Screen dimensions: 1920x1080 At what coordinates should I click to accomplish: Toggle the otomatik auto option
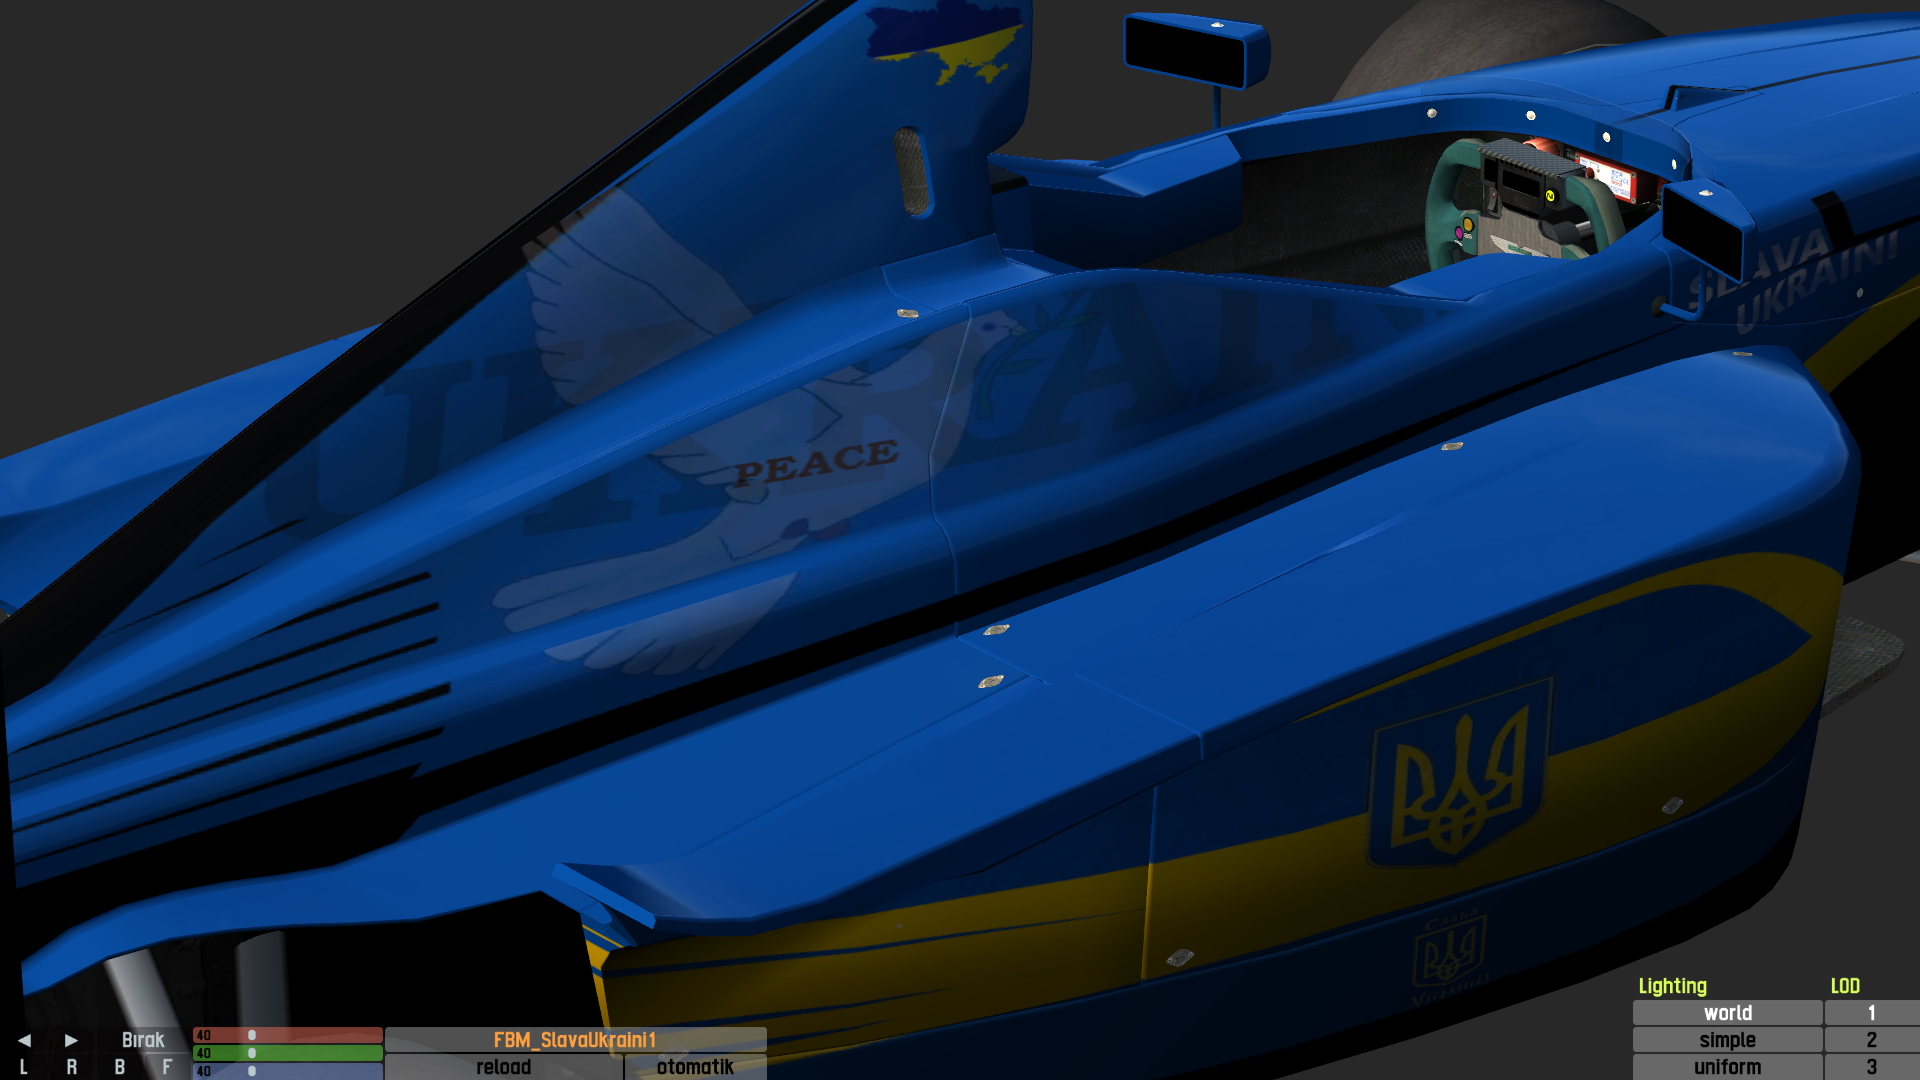point(695,1067)
